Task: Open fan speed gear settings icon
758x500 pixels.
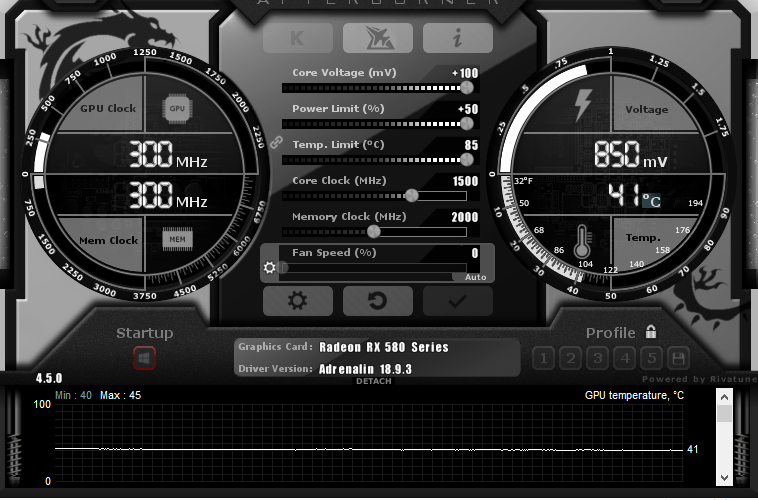Action: tap(269, 267)
